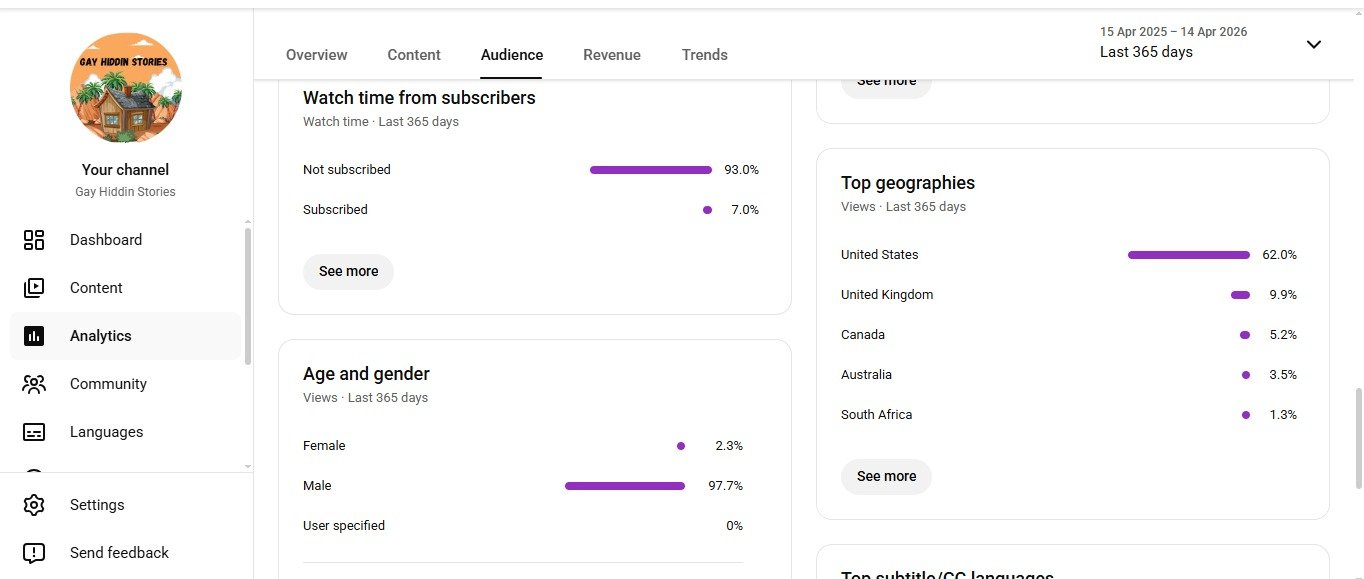The height and width of the screenshot is (579, 1364).
Task: Open the Settings gear icon
Action: tap(34, 505)
